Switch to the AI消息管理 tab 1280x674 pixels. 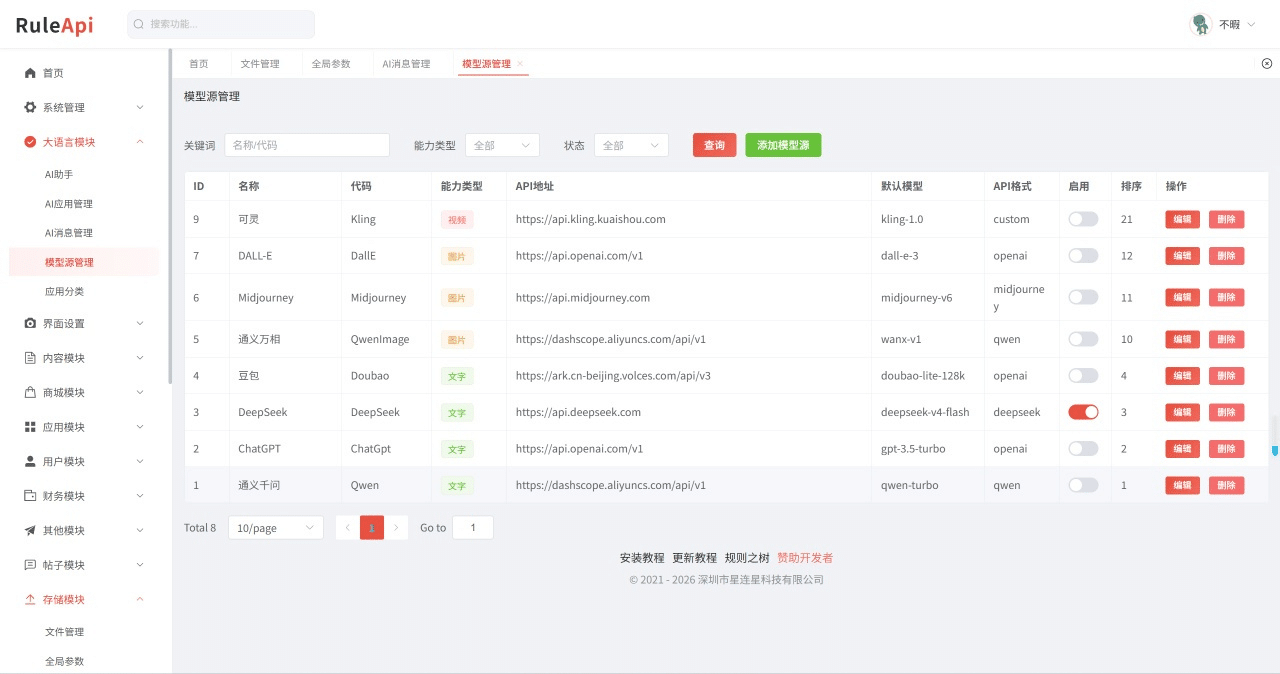tap(406, 64)
